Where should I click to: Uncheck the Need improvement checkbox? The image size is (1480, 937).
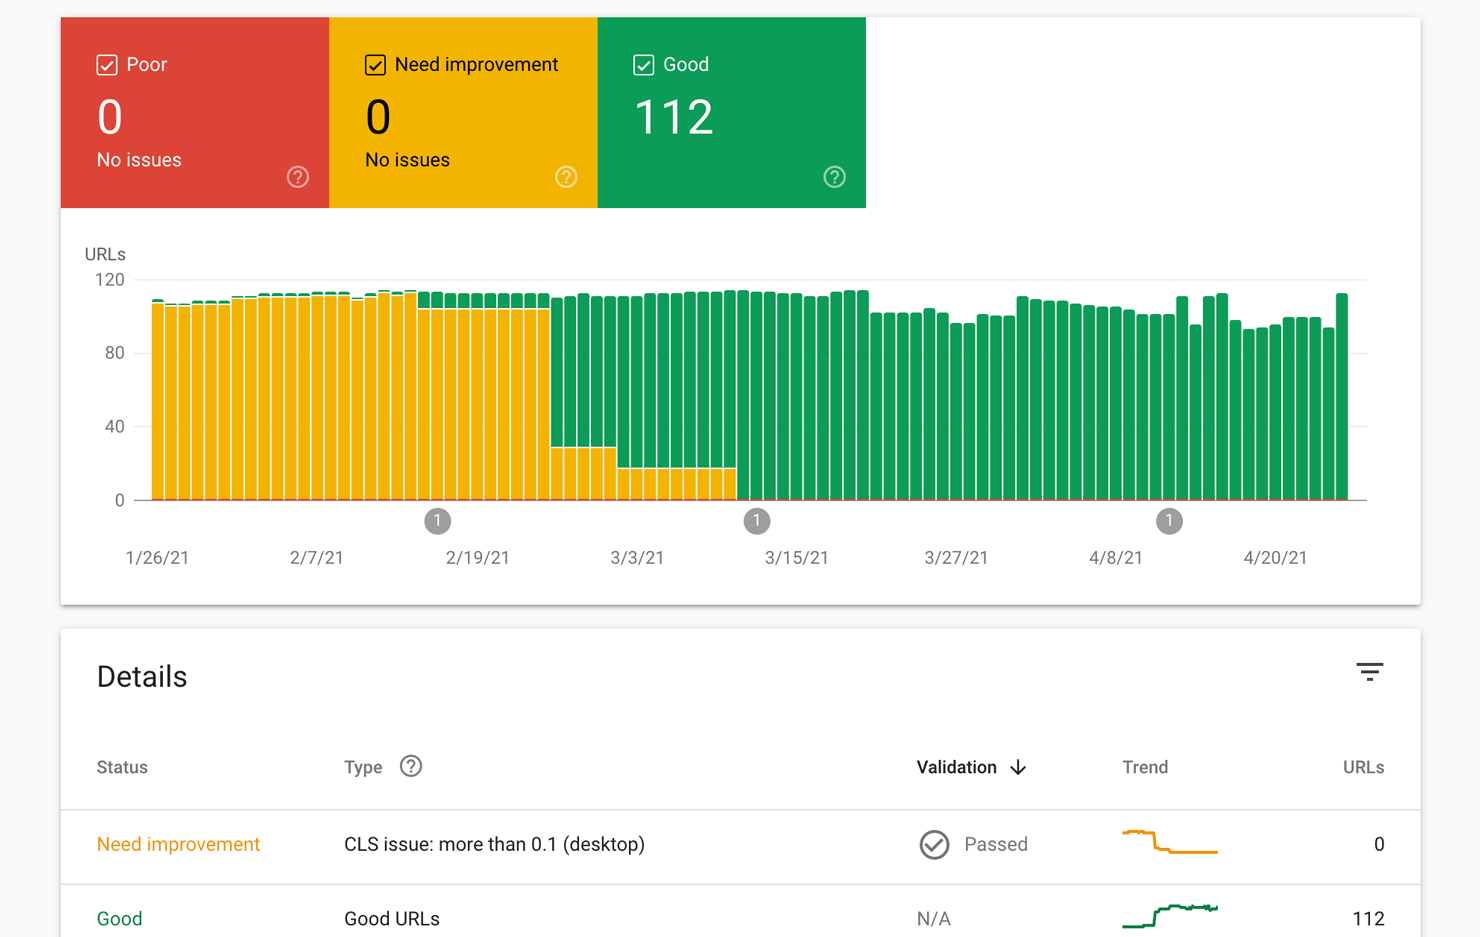(374, 64)
